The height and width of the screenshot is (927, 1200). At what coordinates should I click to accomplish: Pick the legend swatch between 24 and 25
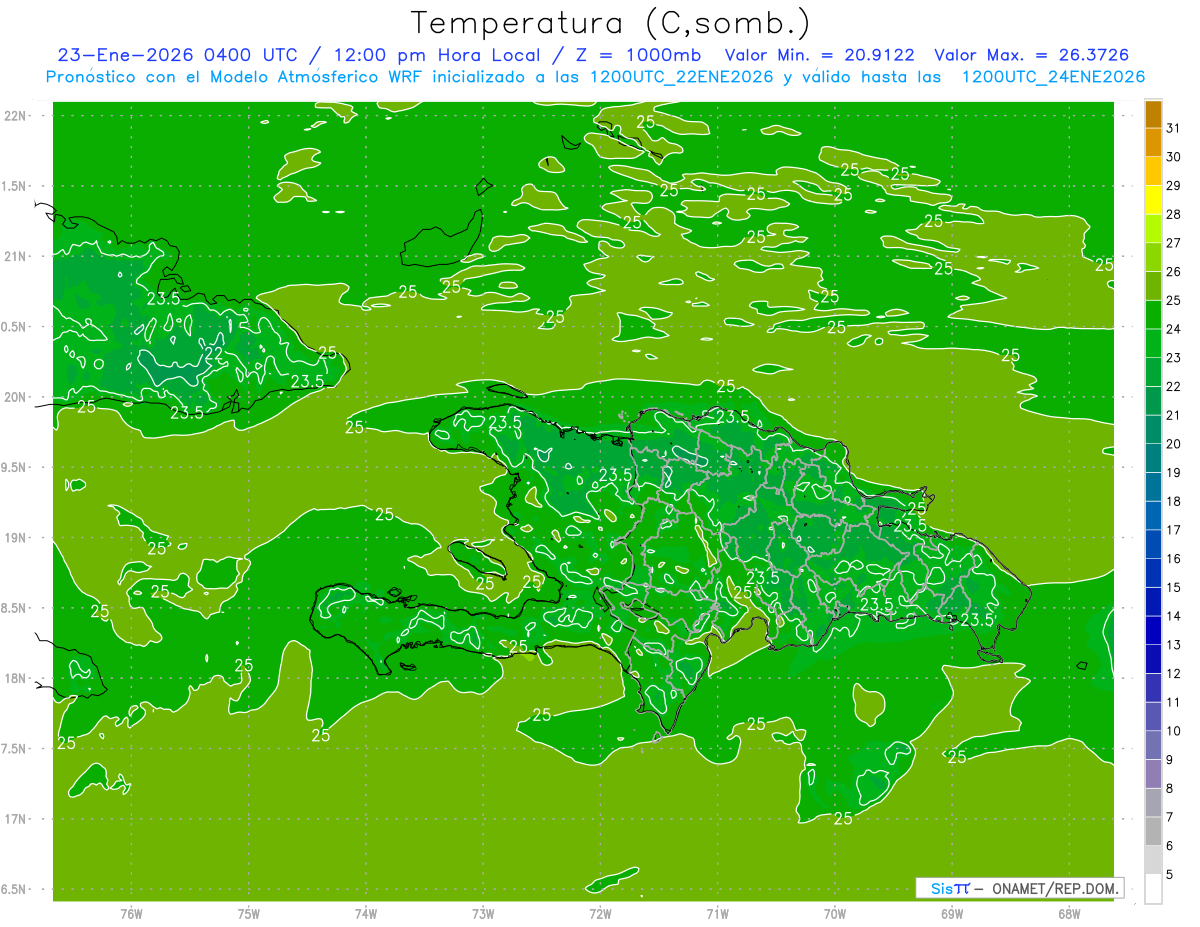tap(1153, 315)
